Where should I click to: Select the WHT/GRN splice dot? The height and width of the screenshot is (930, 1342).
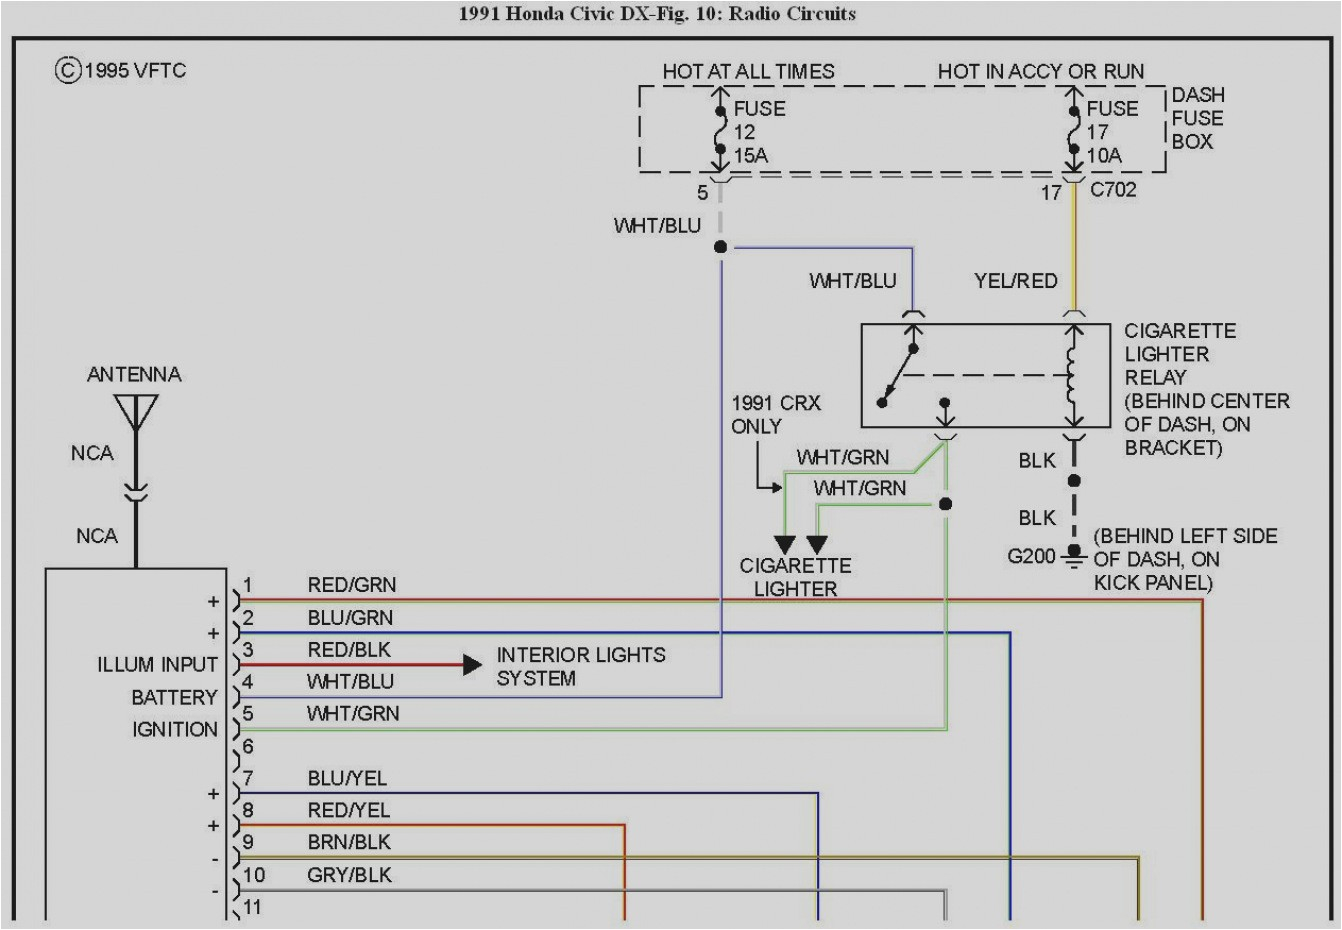(946, 503)
